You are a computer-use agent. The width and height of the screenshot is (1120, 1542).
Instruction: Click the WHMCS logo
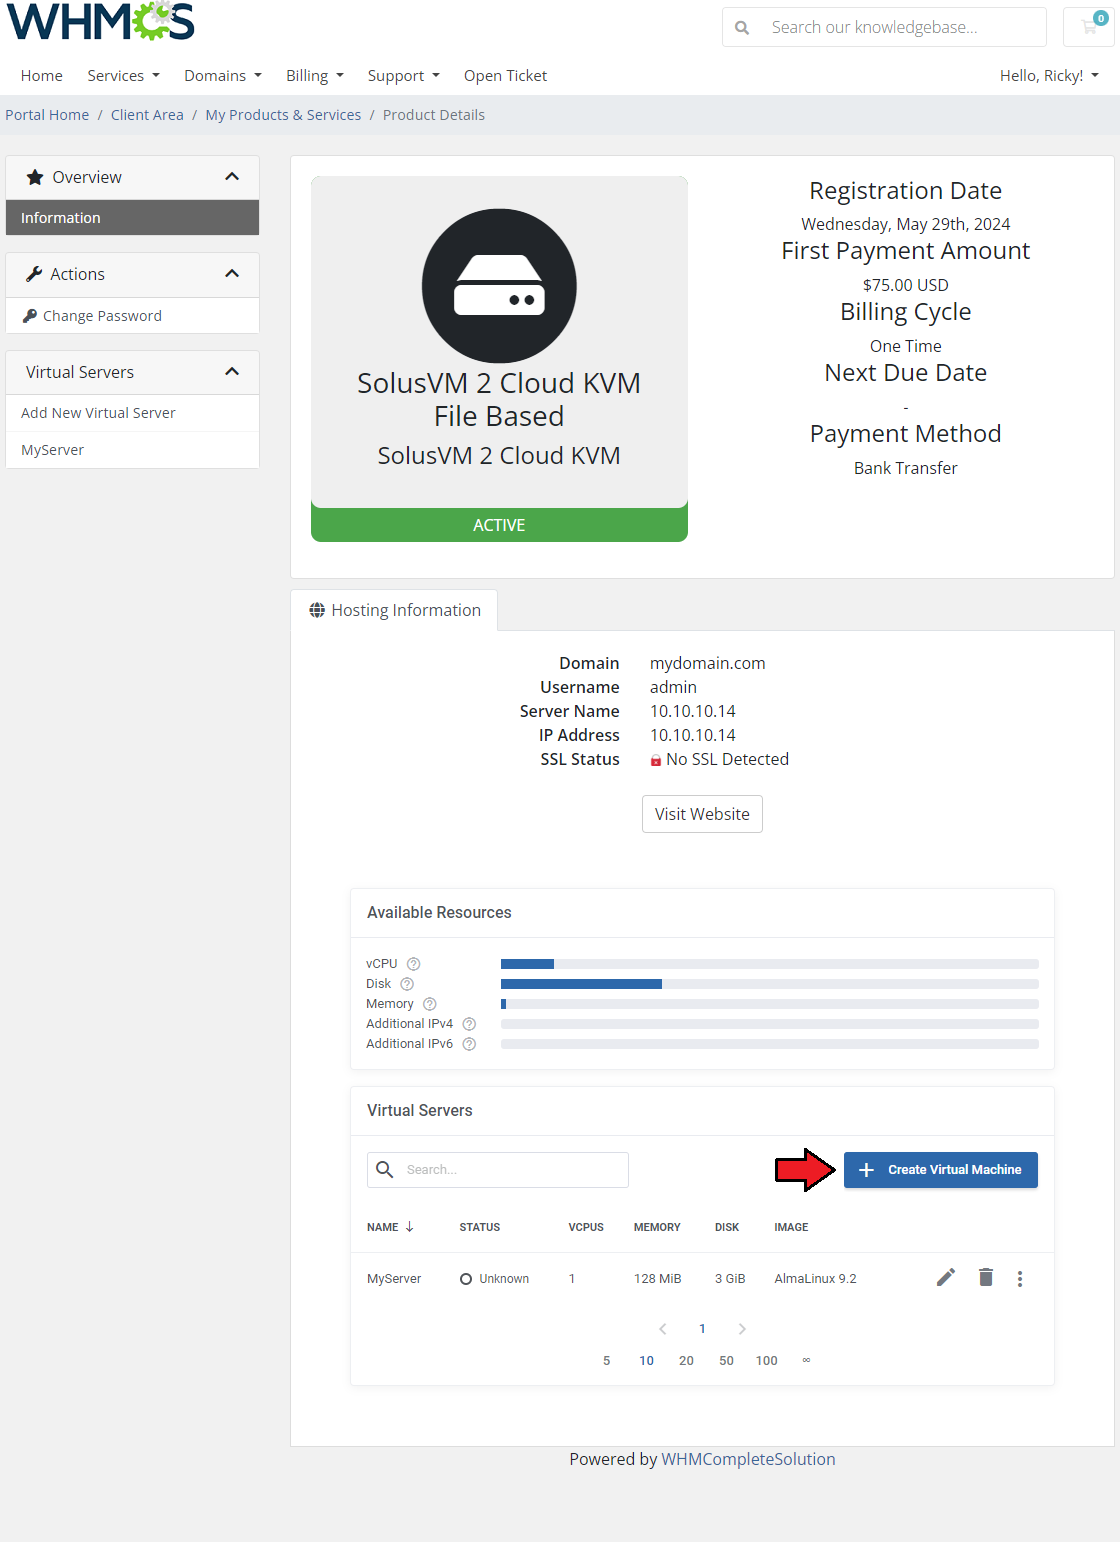100,21
